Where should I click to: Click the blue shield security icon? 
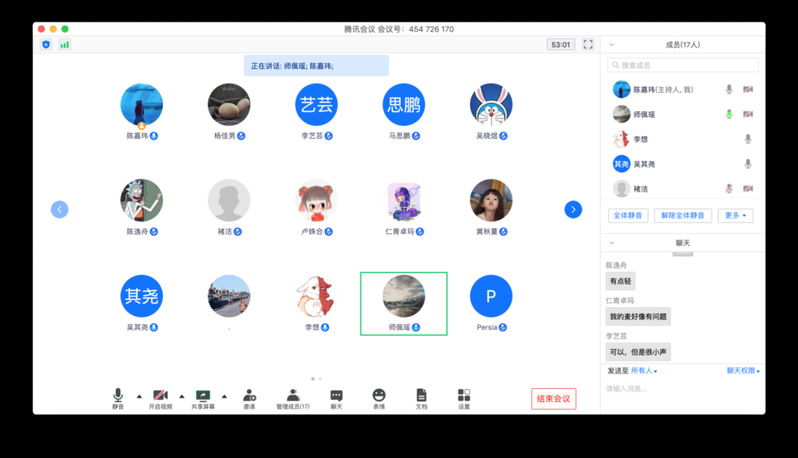pos(46,45)
